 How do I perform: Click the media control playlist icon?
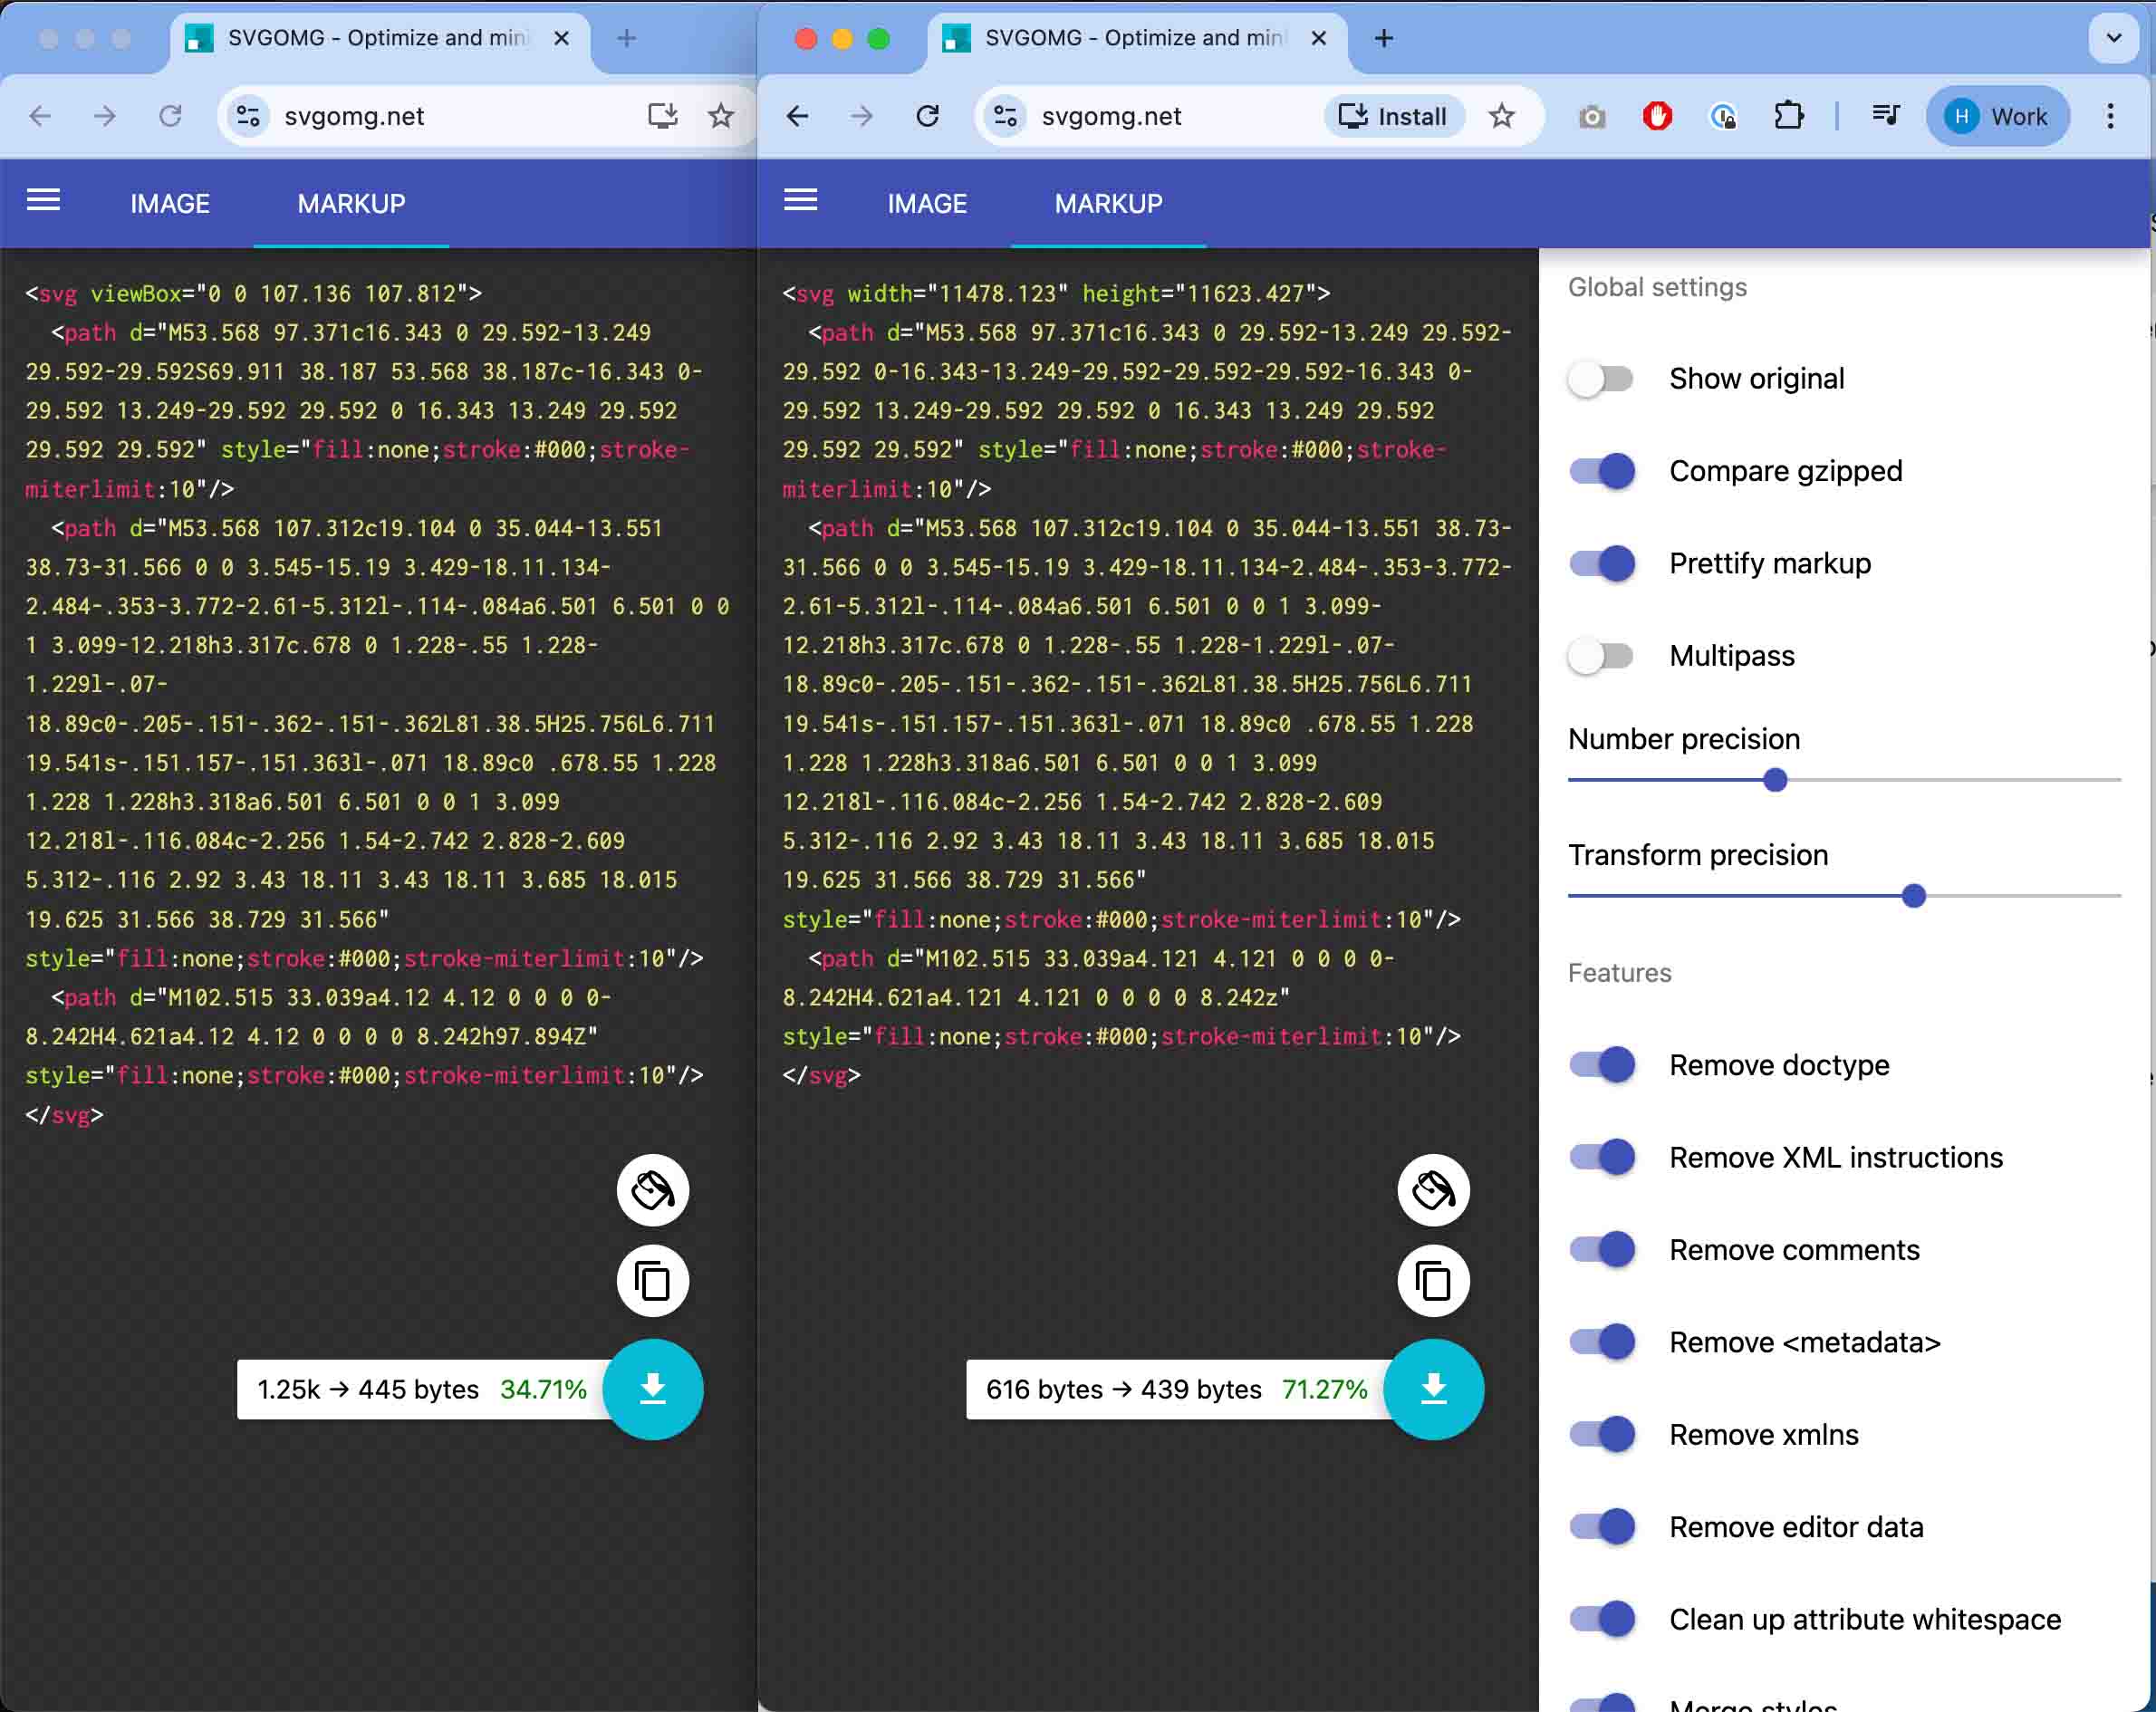[x=1885, y=117]
